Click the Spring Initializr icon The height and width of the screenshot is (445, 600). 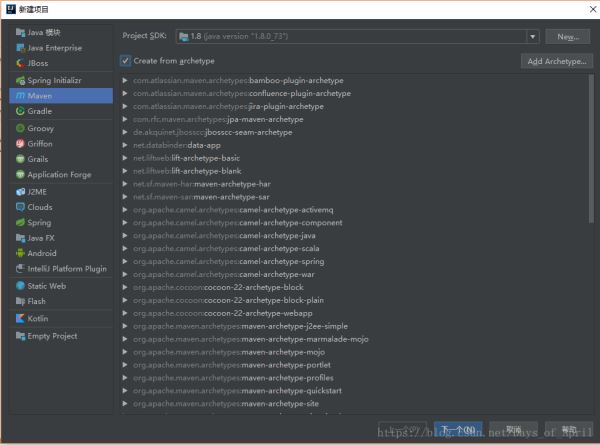point(20,80)
